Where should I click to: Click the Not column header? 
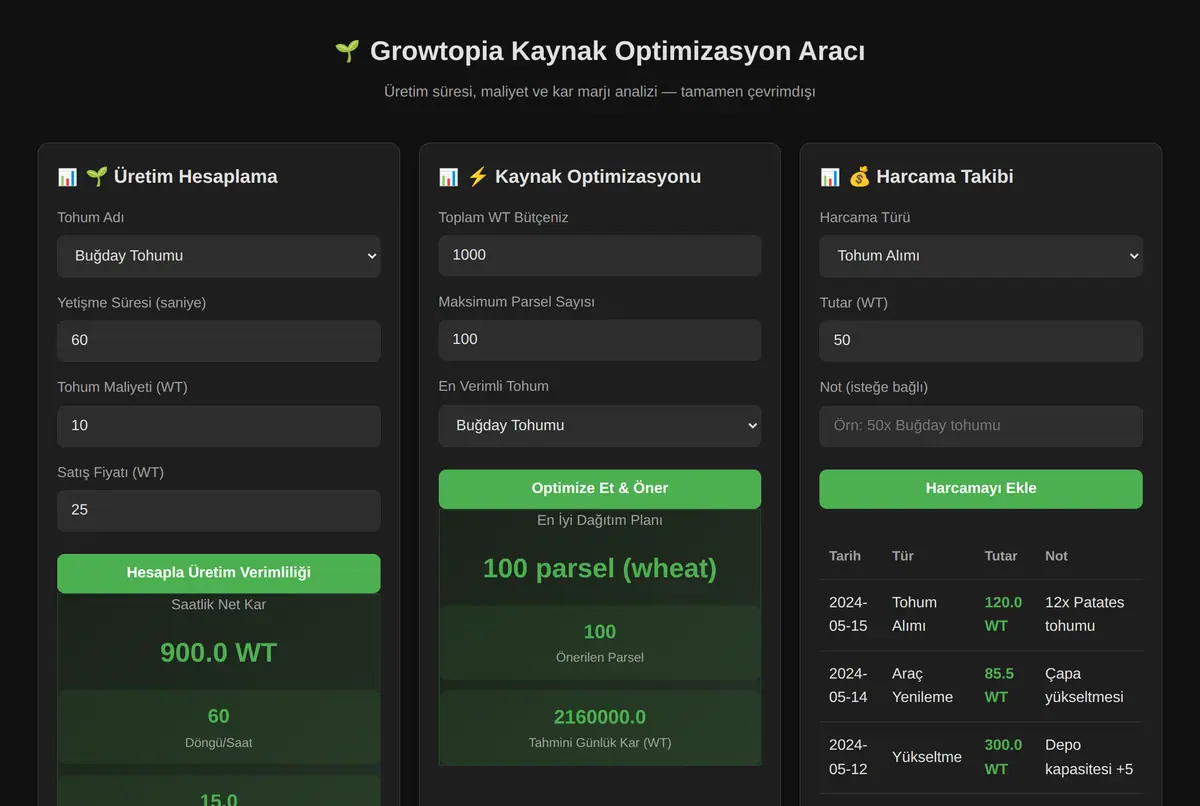(1056, 556)
